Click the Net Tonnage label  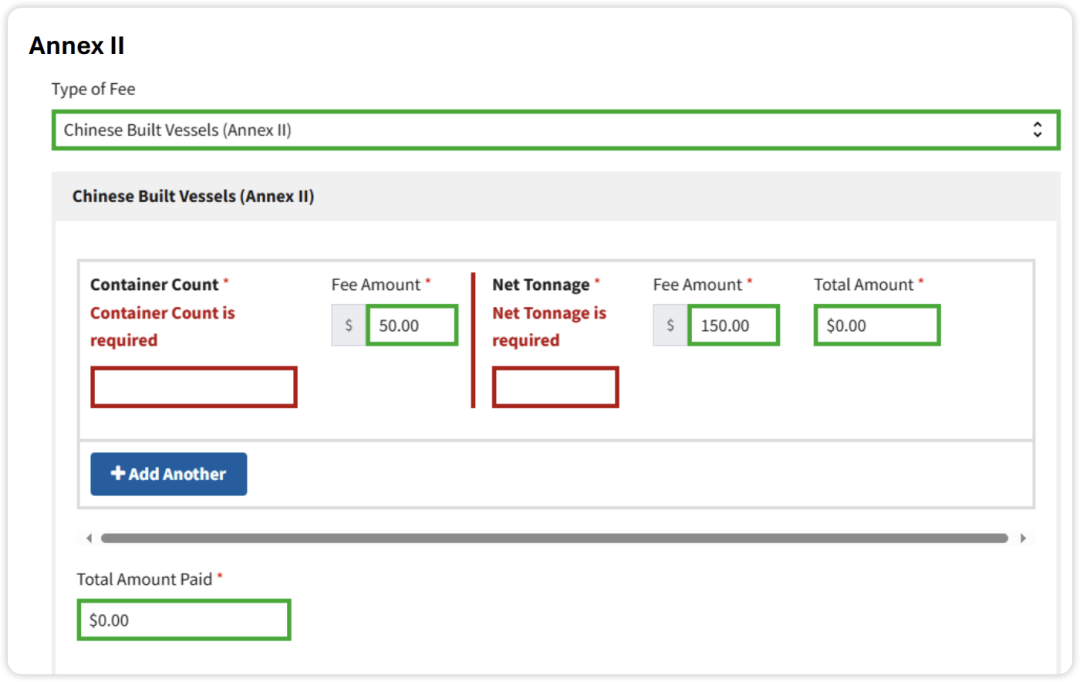[541, 285]
